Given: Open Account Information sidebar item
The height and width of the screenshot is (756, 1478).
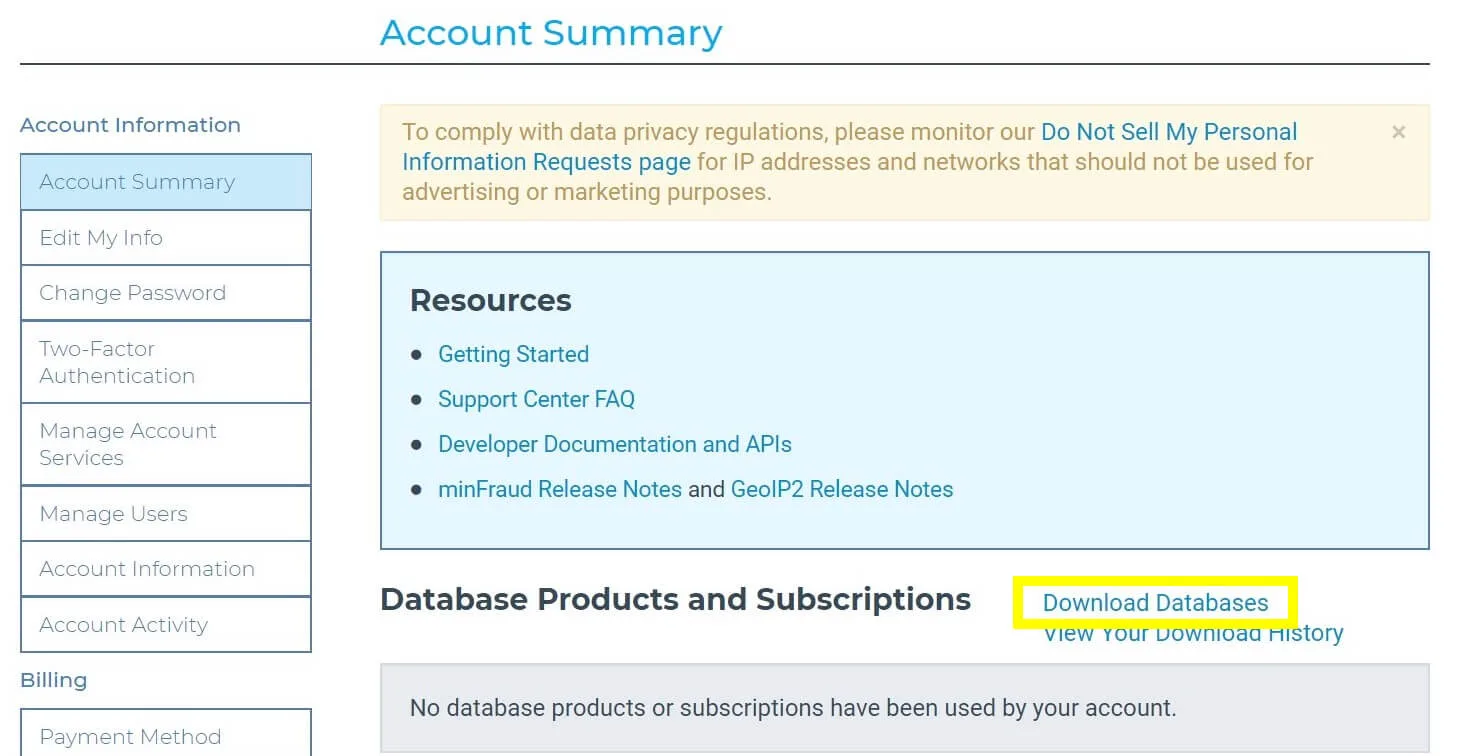Looking at the screenshot, I should pyautogui.click(x=166, y=569).
